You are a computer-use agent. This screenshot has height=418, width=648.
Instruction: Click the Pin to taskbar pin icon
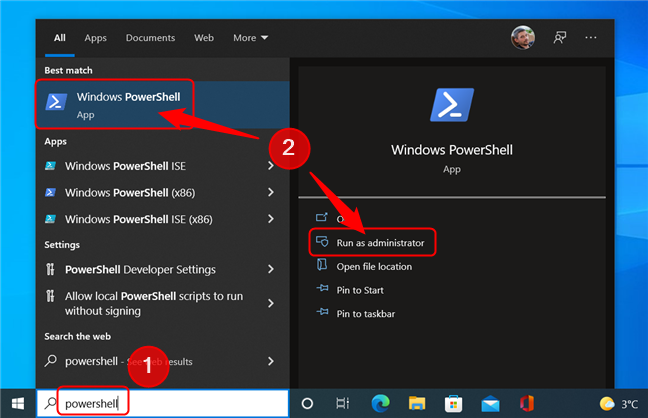coord(322,312)
